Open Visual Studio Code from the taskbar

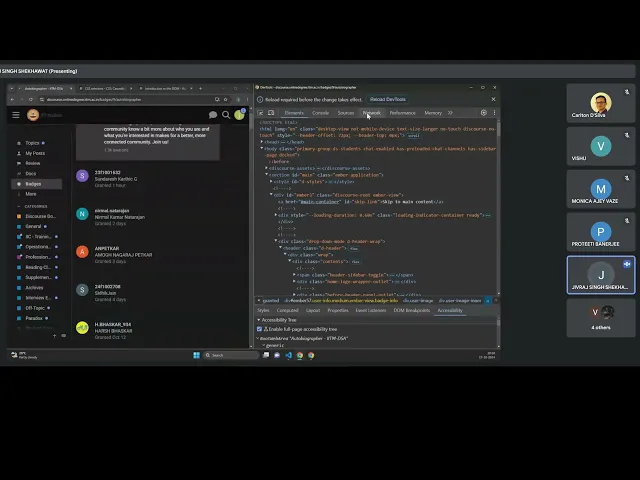click(x=289, y=355)
